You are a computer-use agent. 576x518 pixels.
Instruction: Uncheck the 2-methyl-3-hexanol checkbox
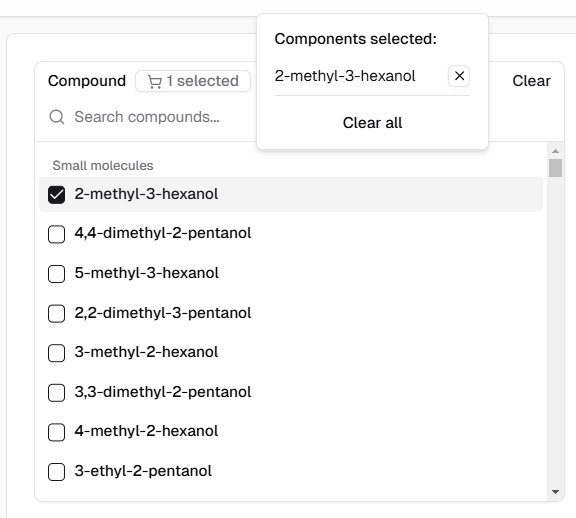coord(57,194)
